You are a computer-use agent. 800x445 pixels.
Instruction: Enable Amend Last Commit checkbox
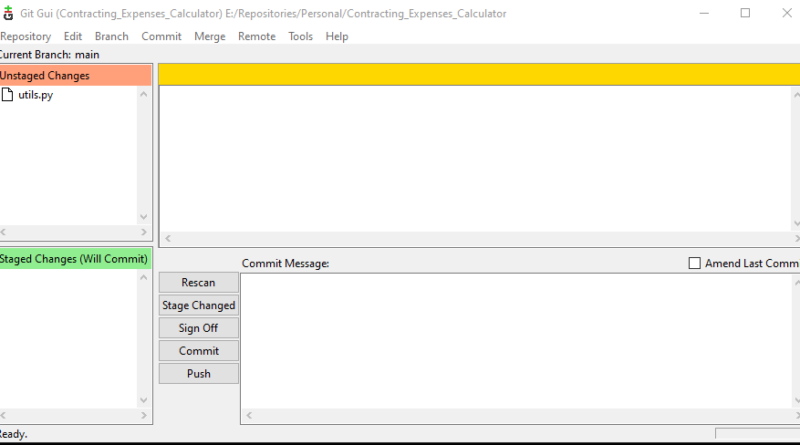[x=695, y=263]
